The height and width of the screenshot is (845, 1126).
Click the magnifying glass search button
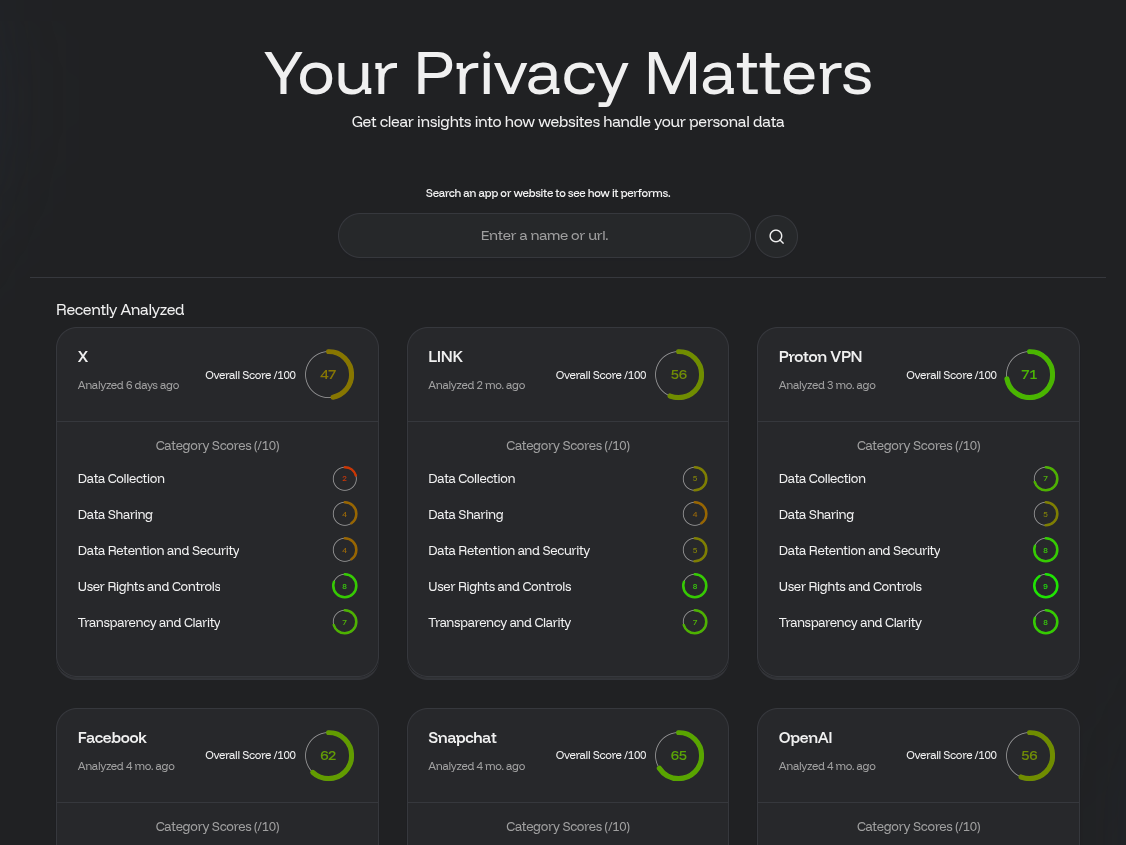tap(776, 237)
